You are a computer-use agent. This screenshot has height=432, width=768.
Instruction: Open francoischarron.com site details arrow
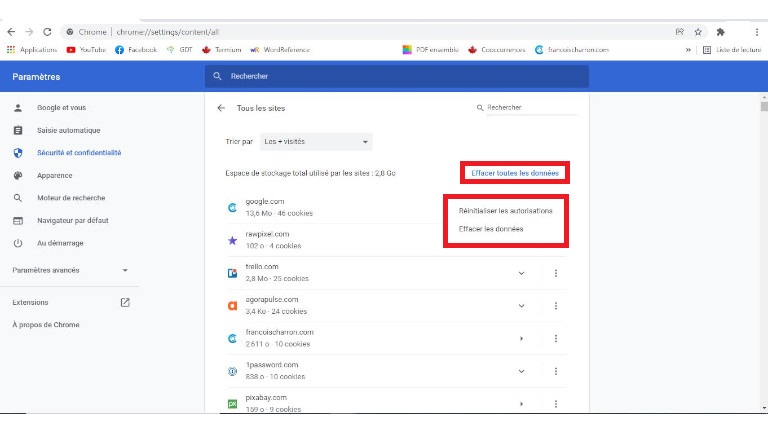coord(521,338)
